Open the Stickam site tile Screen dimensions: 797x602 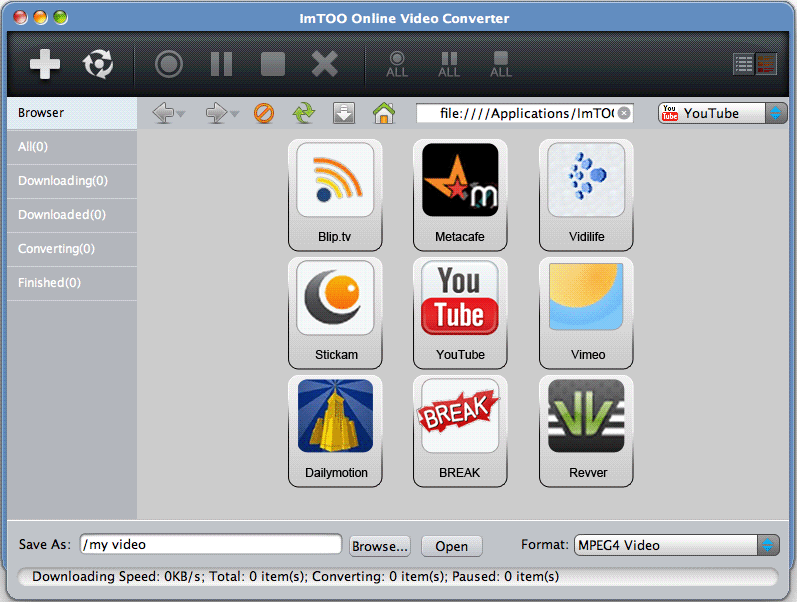tap(335, 313)
